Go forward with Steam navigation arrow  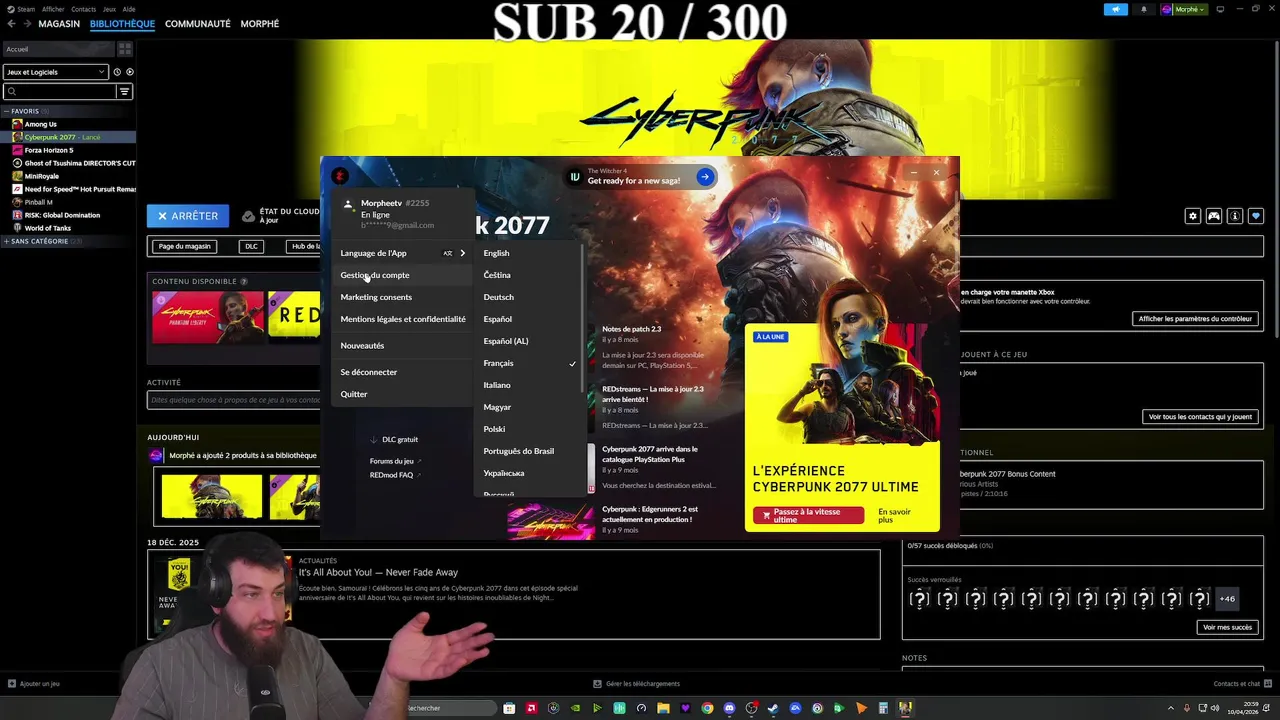point(26,24)
